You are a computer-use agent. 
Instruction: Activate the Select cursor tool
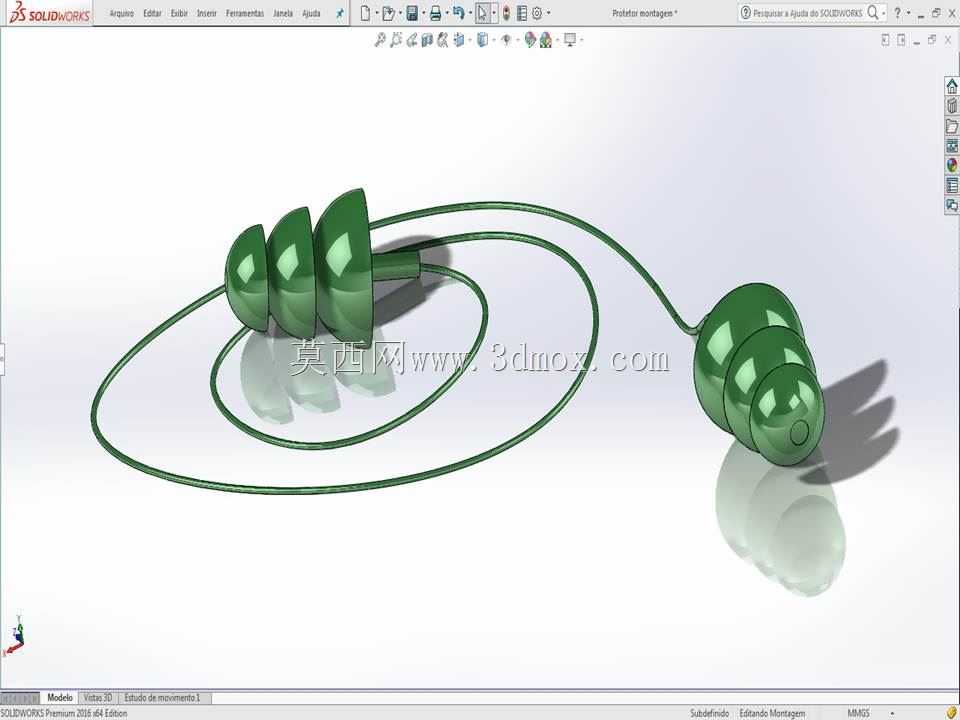tap(482, 13)
